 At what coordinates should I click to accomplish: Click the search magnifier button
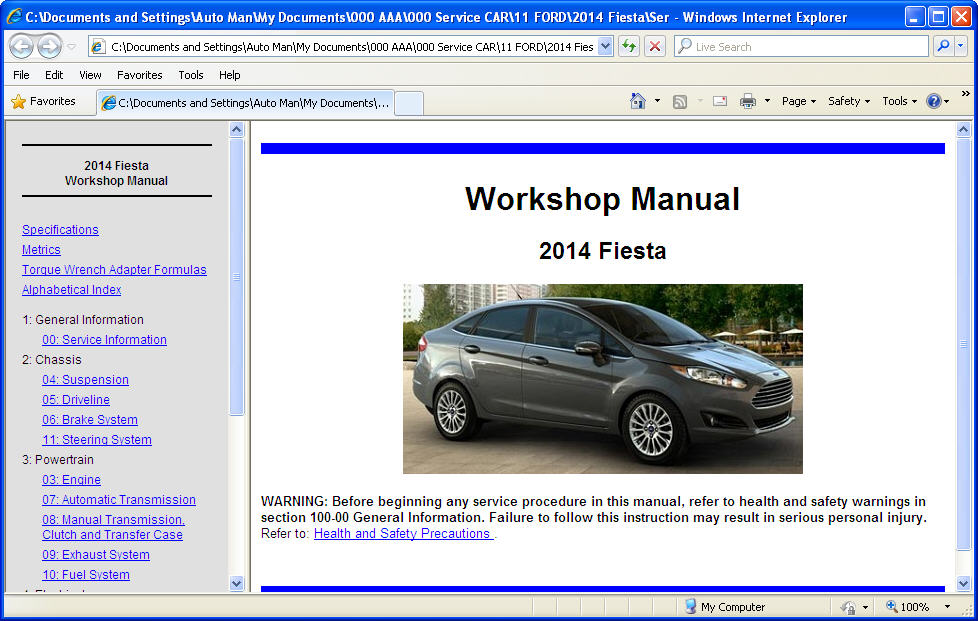click(942, 46)
